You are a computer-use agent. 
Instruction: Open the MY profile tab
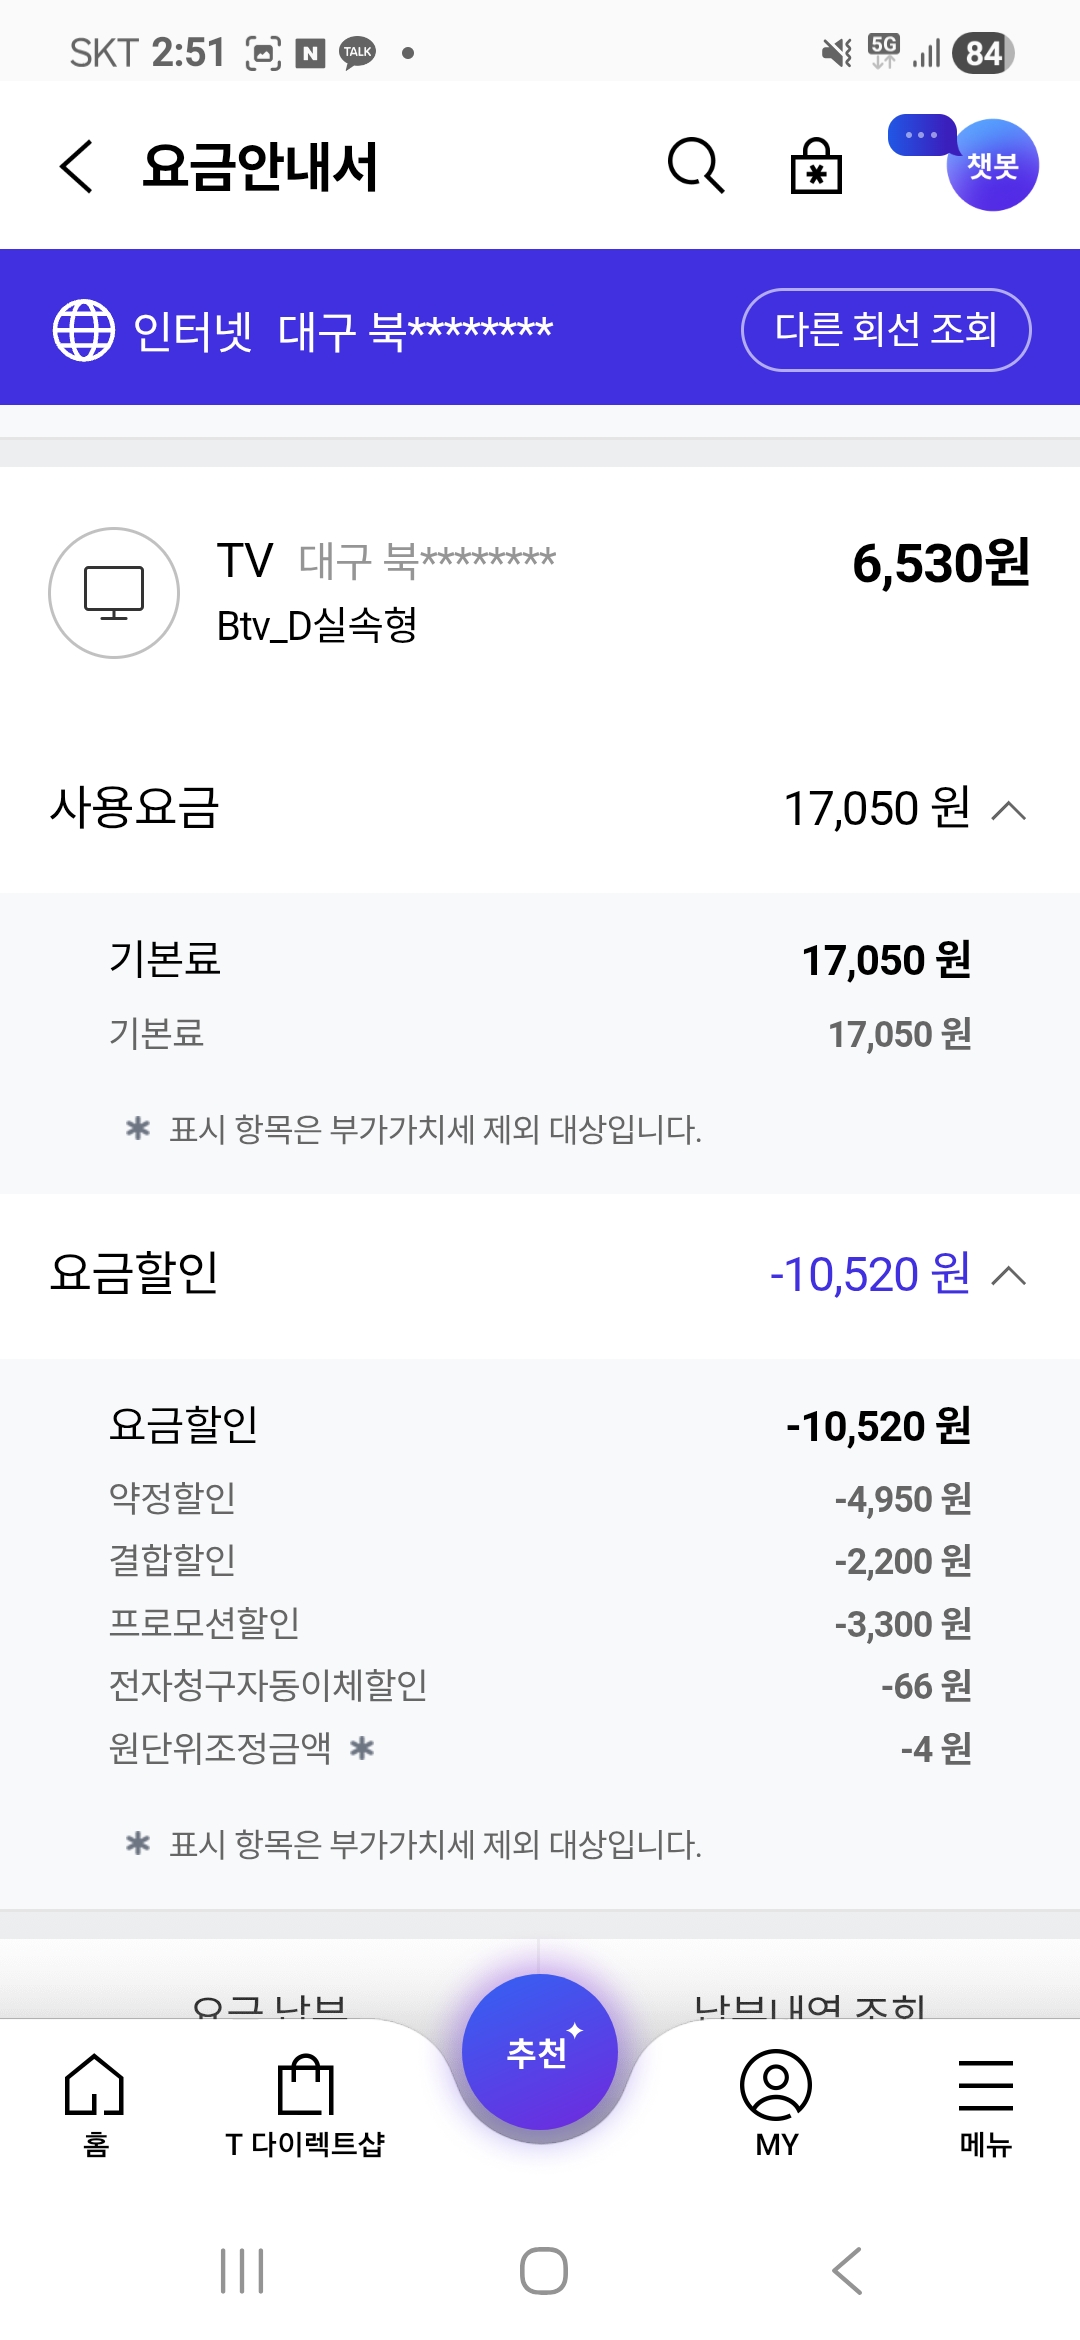[x=776, y=2100]
